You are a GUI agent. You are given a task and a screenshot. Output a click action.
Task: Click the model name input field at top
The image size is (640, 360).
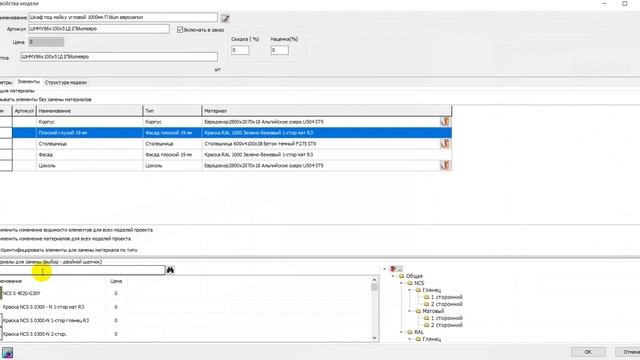(x=123, y=18)
